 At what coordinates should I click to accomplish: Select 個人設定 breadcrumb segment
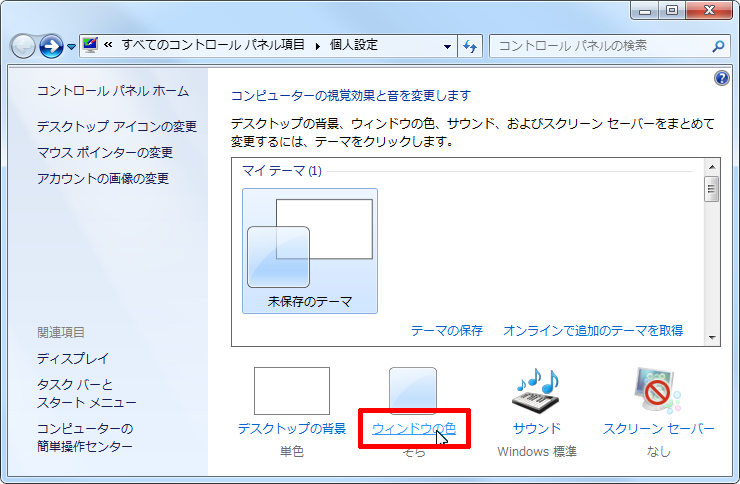pyautogui.click(x=354, y=45)
